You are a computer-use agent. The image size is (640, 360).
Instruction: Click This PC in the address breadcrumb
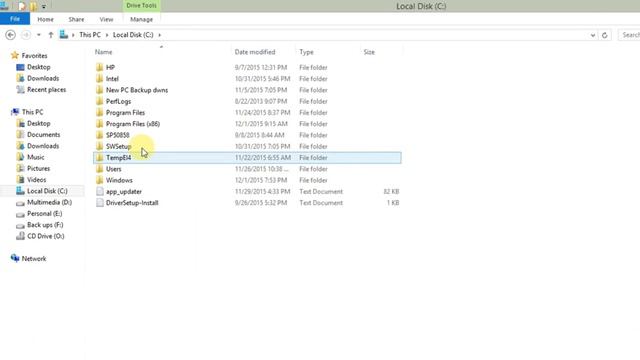point(90,35)
